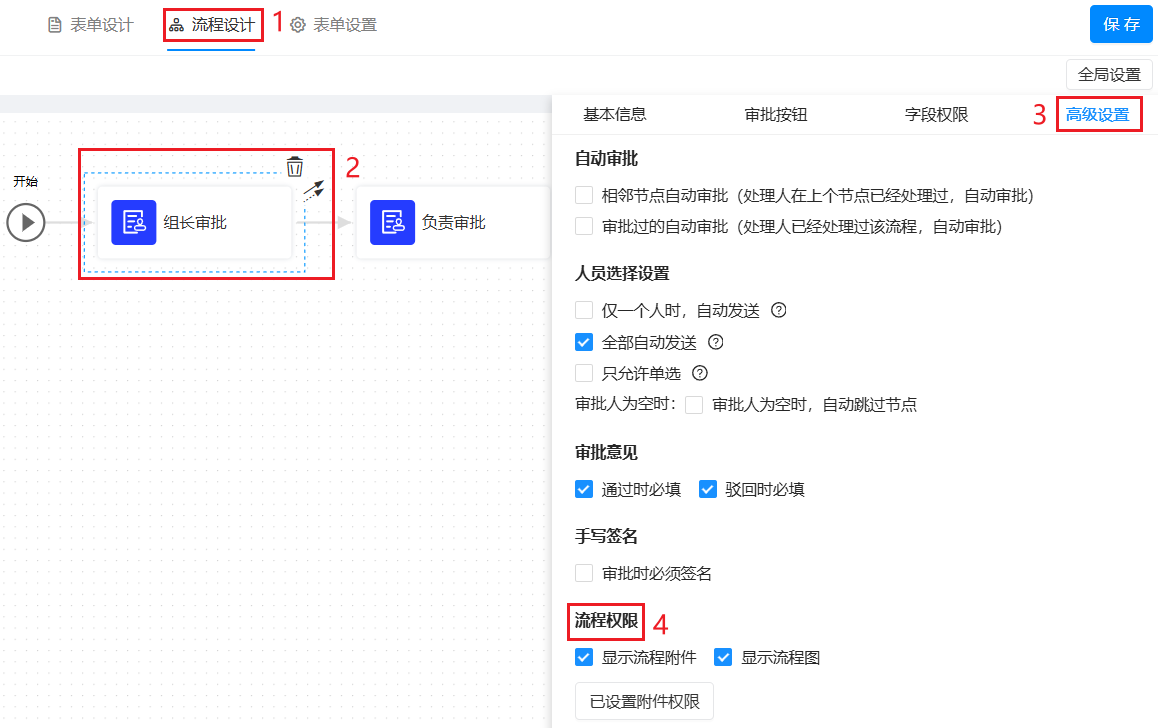Click 已设置附件权限 button
1158x728 pixels.
(644, 702)
